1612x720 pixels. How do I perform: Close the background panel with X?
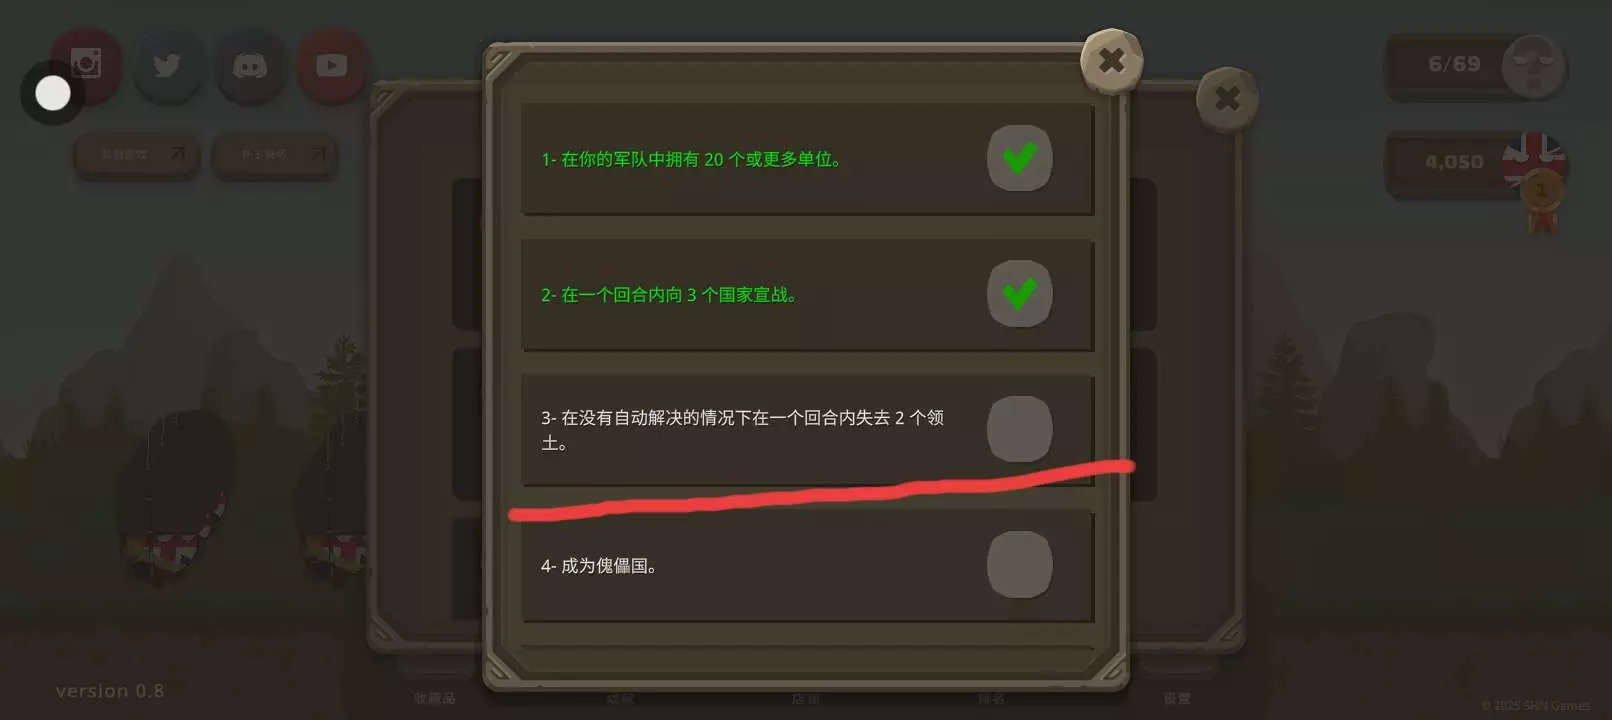(1227, 99)
